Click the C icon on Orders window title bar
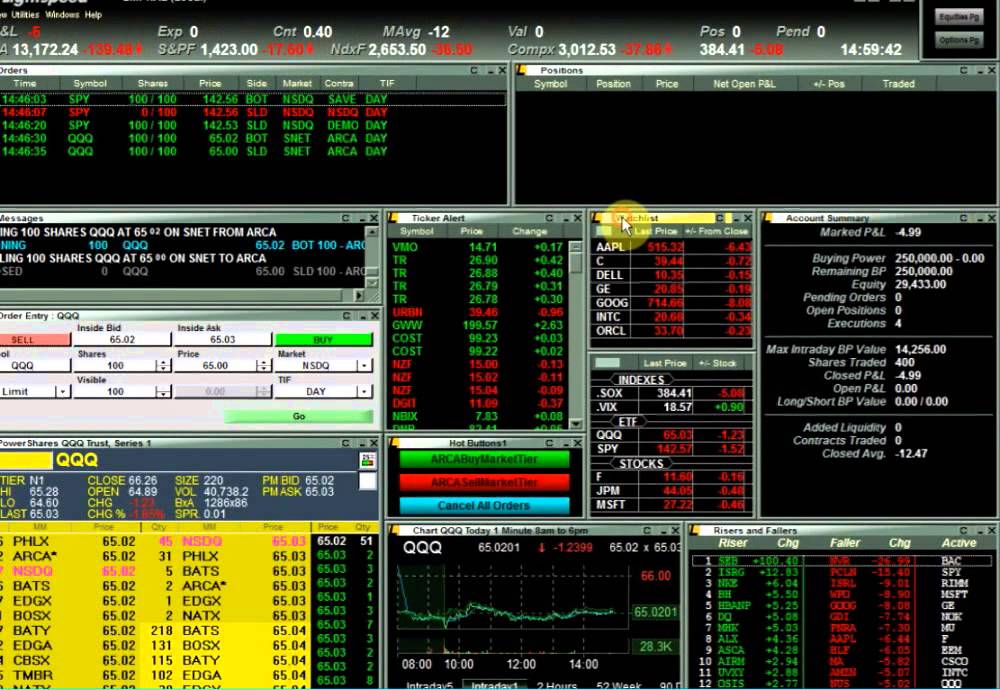Image resolution: width=1000 pixels, height=690 pixels. coord(474,70)
